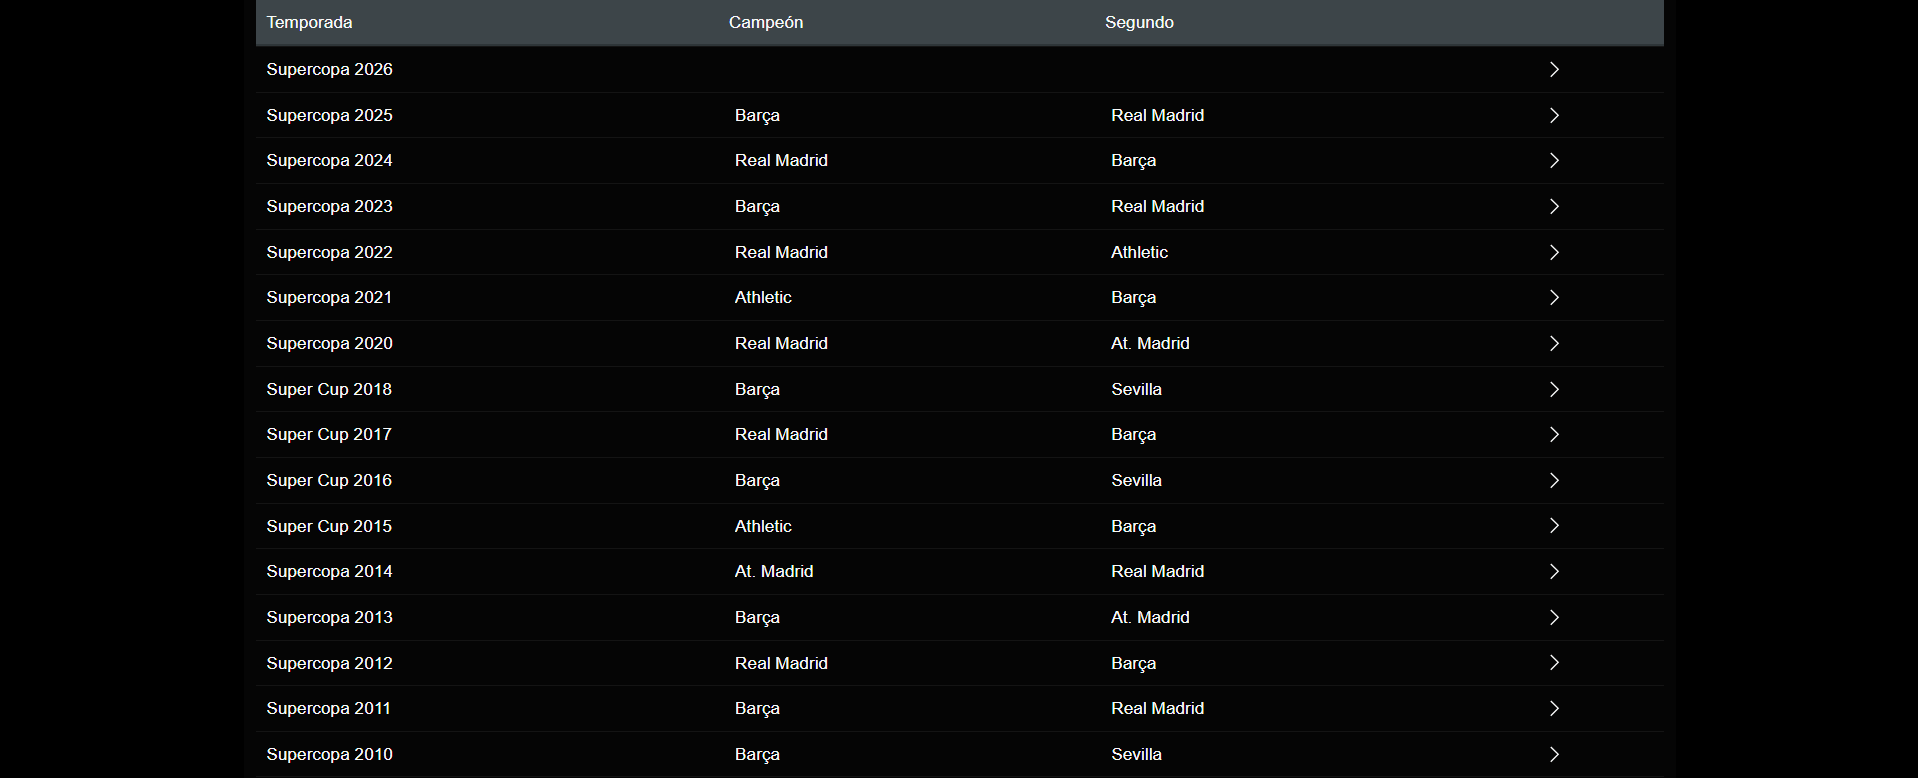This screenshot has height=778, width=1918.
Task: Open Supercopa 2026 row chevron arrow
Action: click(x=1554, y=69)
